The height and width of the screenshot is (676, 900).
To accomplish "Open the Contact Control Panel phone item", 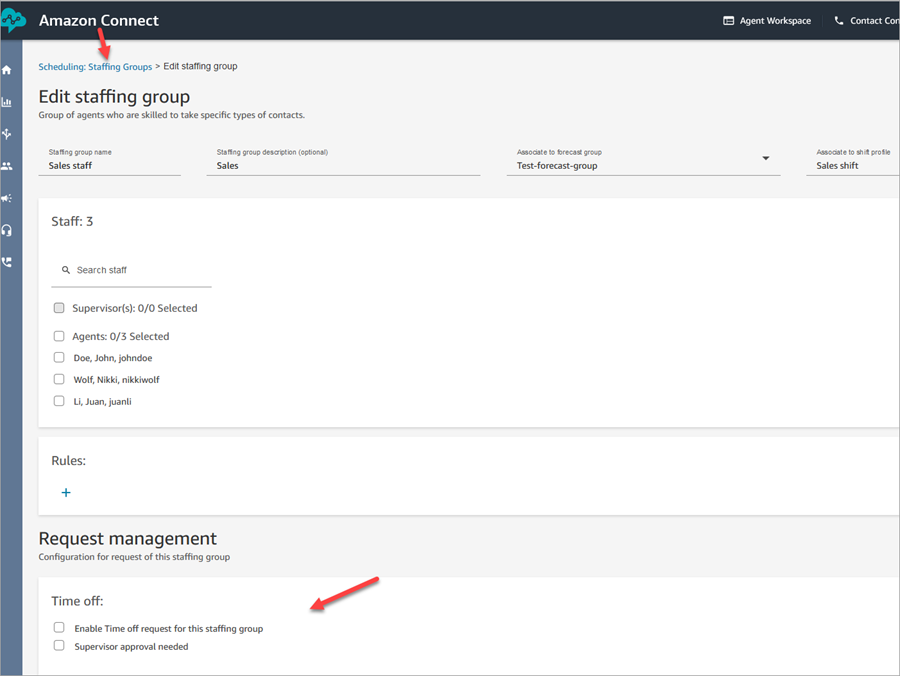I will pos(865,21).
